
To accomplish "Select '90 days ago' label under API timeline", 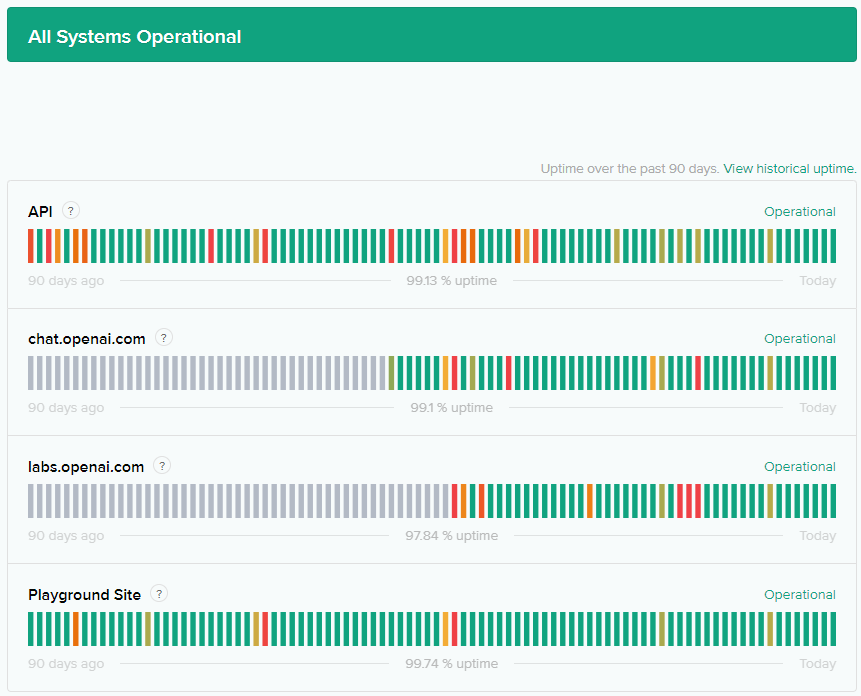I will [x=66, y=280].
